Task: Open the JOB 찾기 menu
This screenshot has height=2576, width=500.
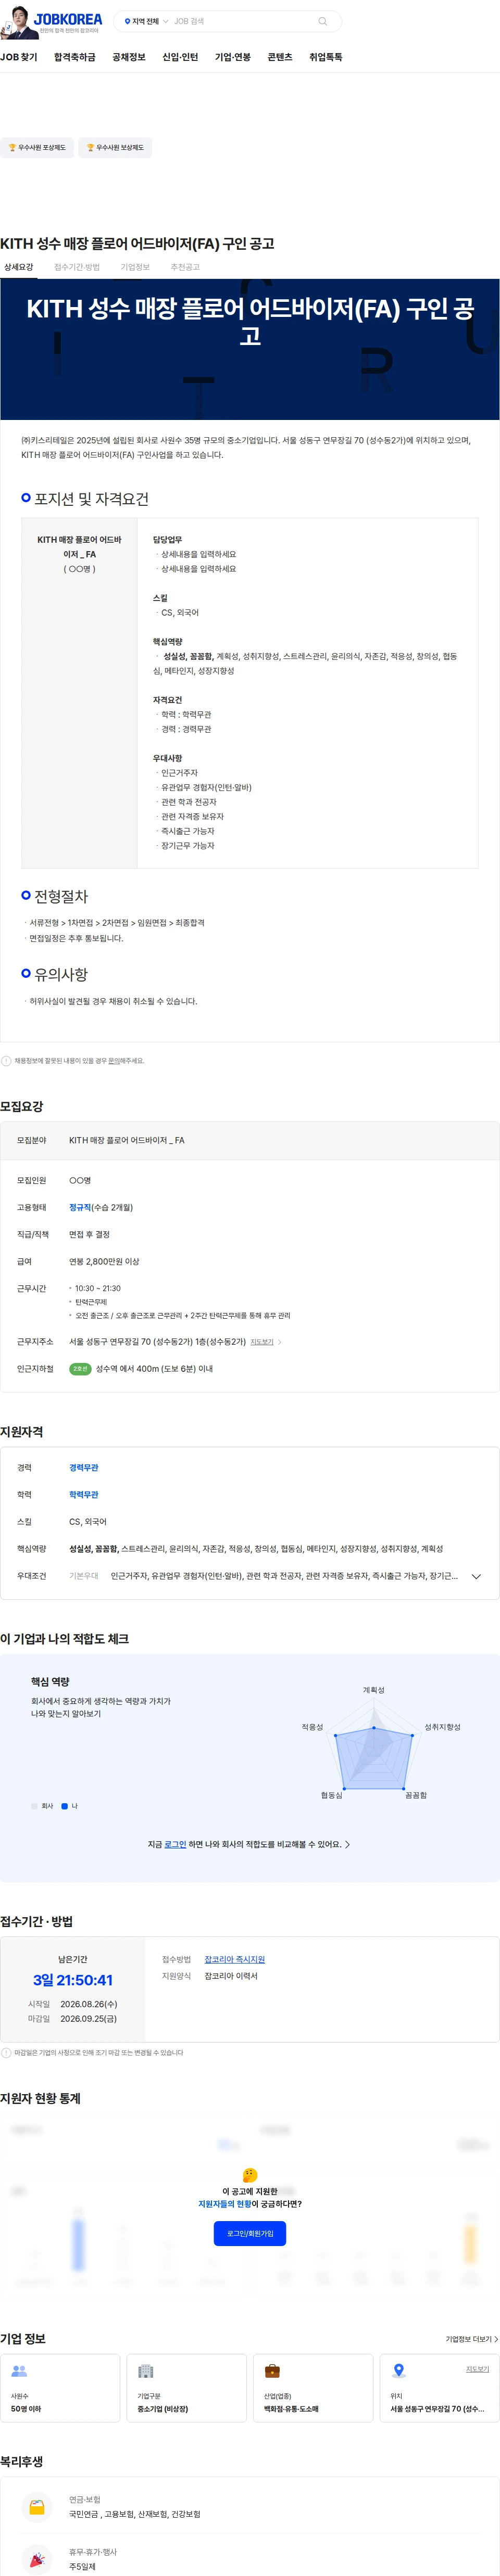Action: tap(19, 57)
